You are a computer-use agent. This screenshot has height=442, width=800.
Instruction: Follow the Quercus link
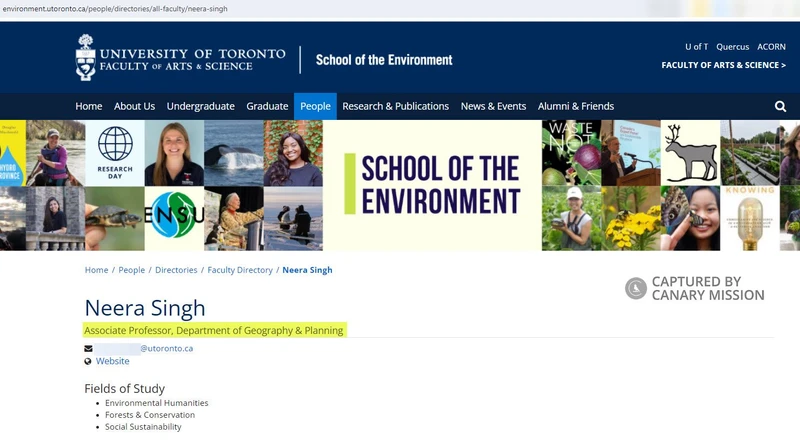tap(733, 46)
